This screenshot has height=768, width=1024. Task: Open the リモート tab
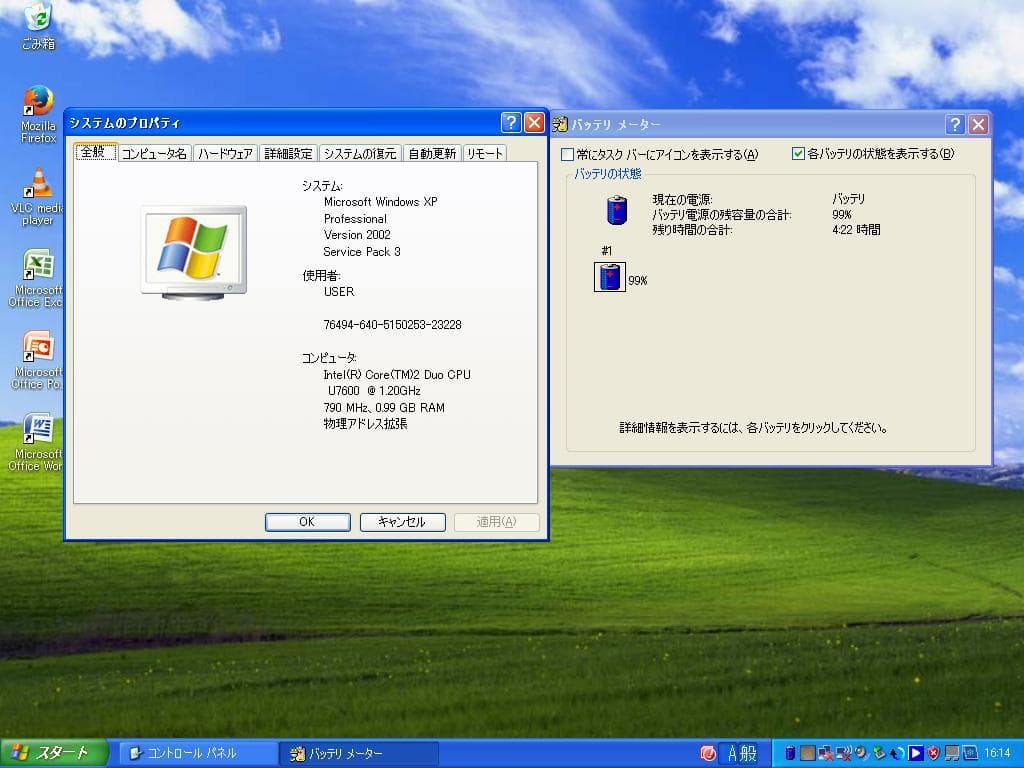click(485, 153)
